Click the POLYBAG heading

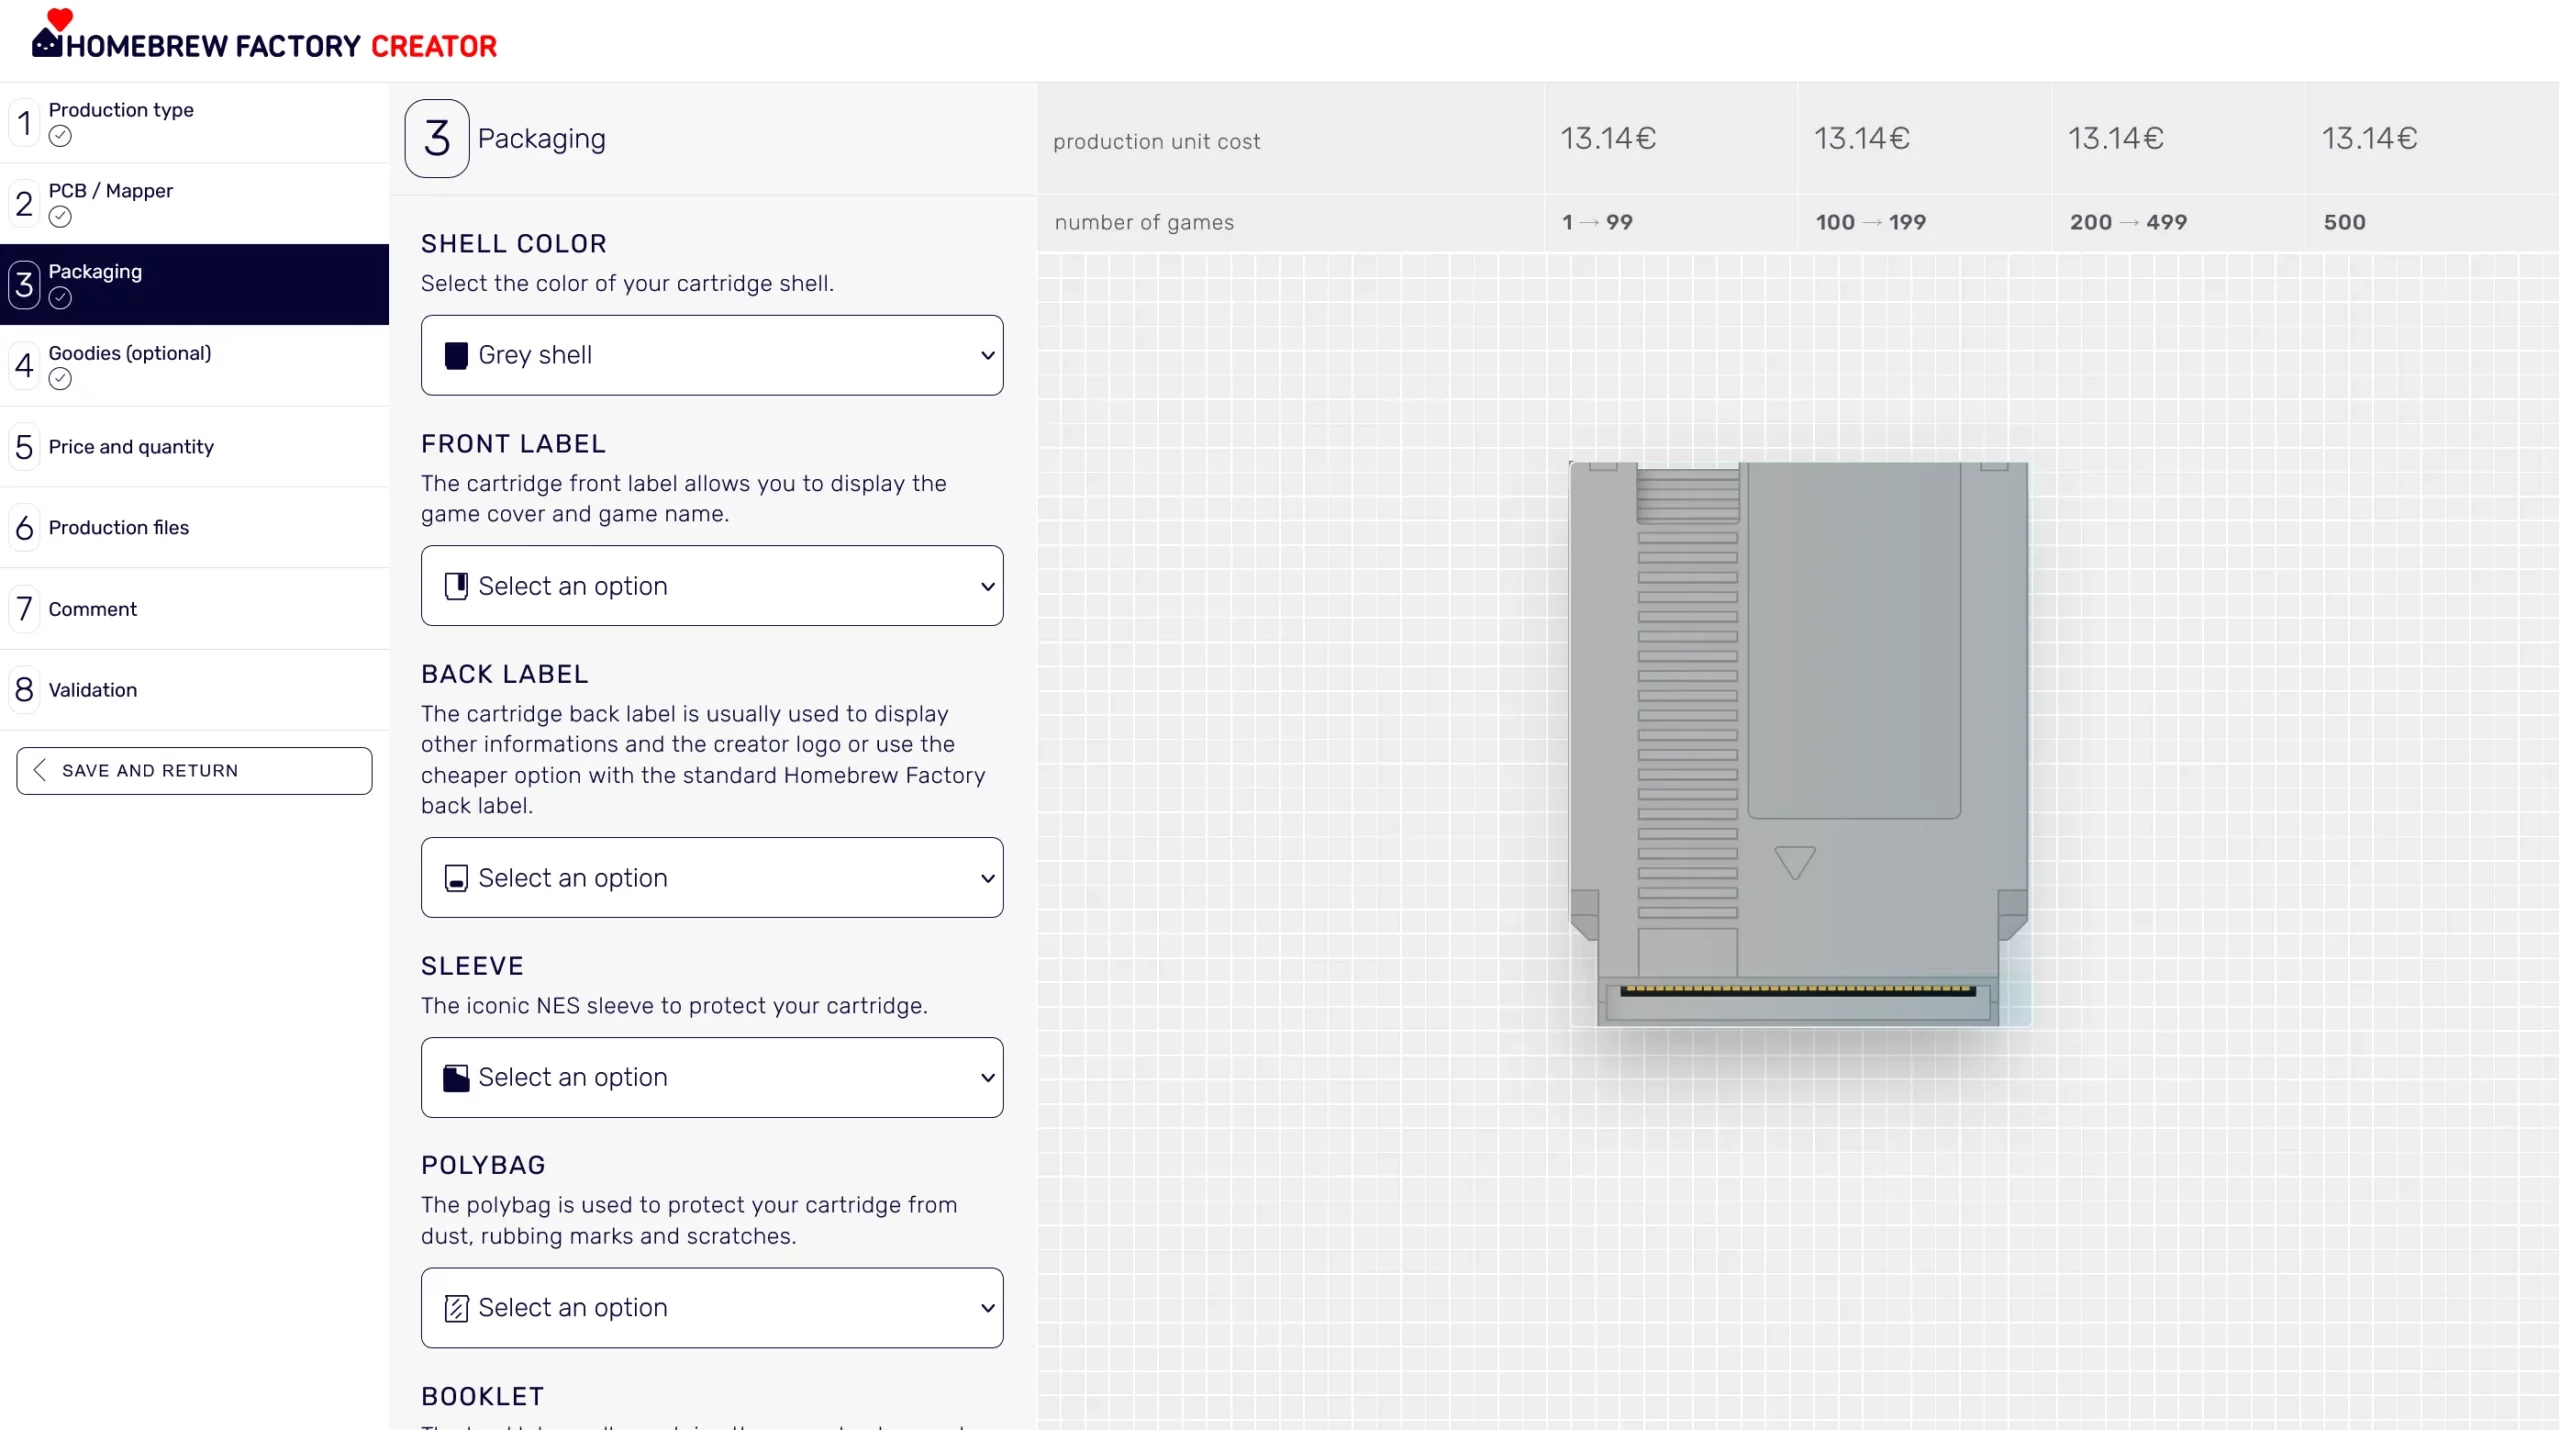(483, 1165)
